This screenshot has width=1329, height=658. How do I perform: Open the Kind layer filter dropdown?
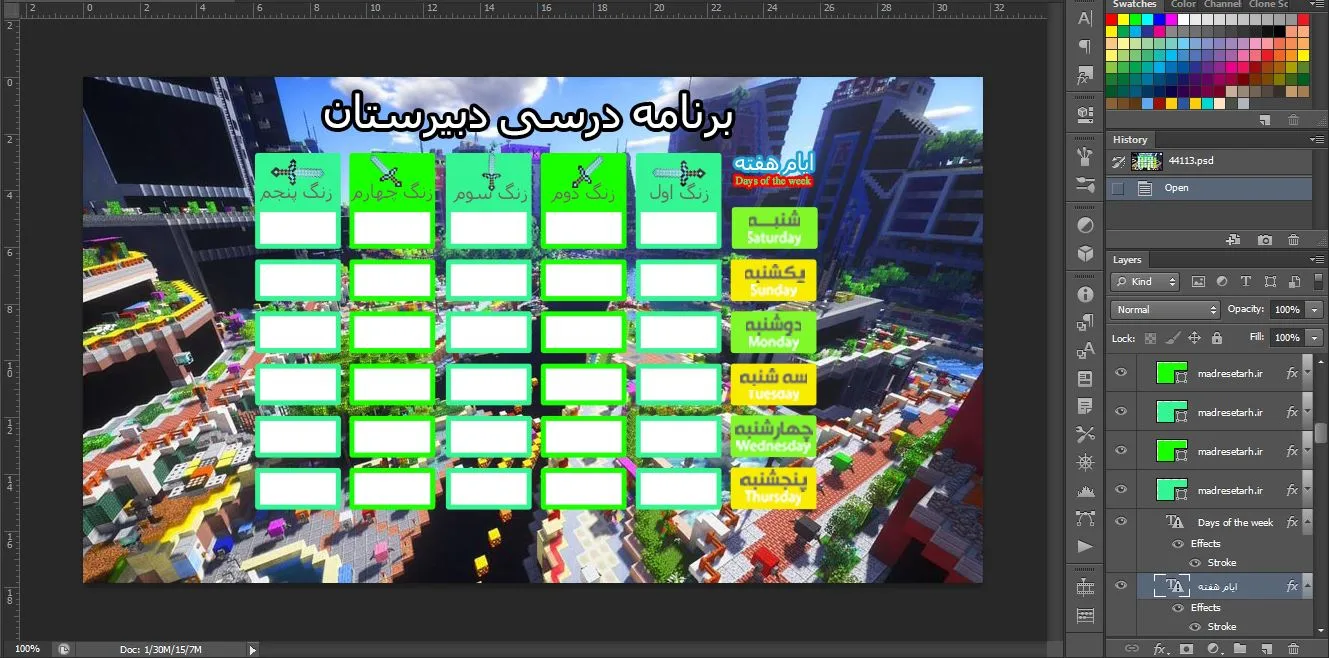[x=1146, y=282]
